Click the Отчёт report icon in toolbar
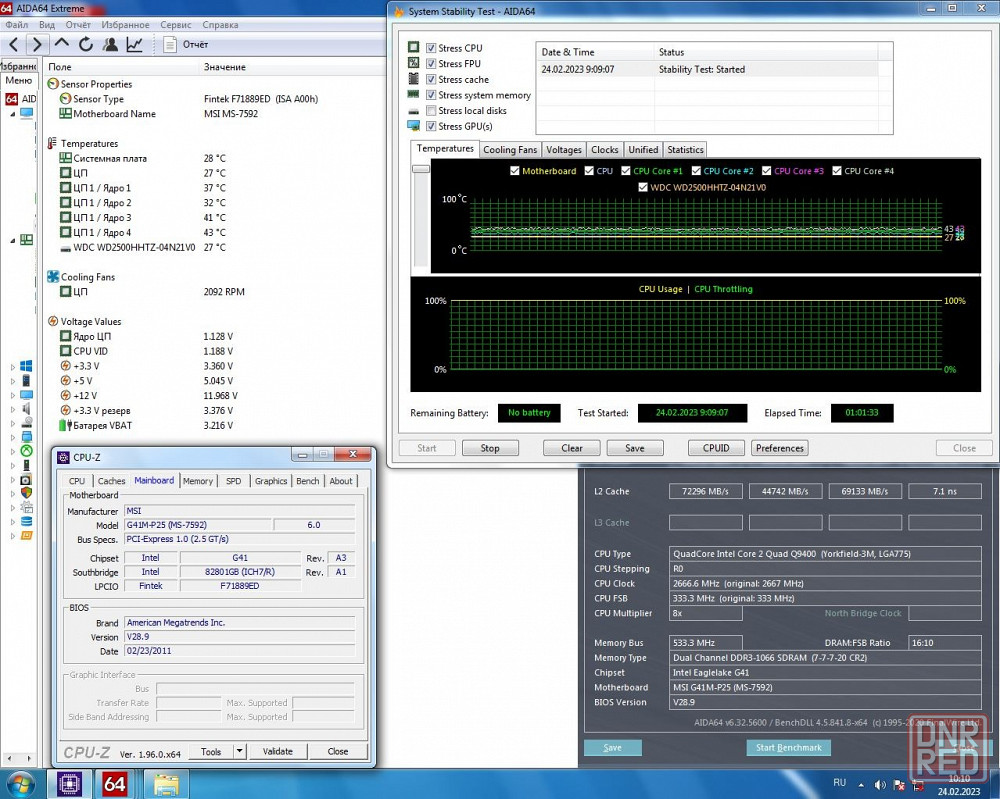The image size is (1000, 799). pos(171,45)
